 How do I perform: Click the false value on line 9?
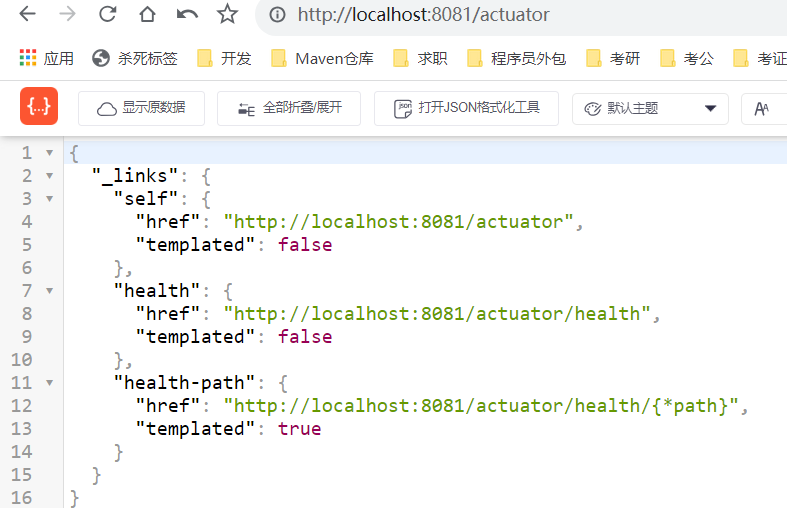pyautogui.click(x=305, y=337)
